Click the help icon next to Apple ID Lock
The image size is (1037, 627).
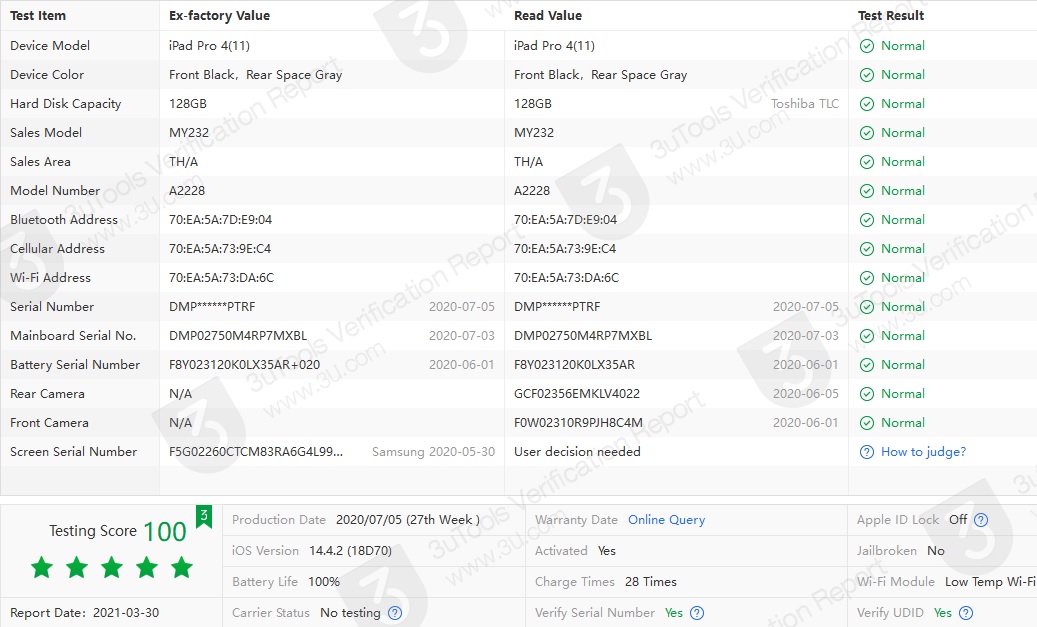point(981,520)
